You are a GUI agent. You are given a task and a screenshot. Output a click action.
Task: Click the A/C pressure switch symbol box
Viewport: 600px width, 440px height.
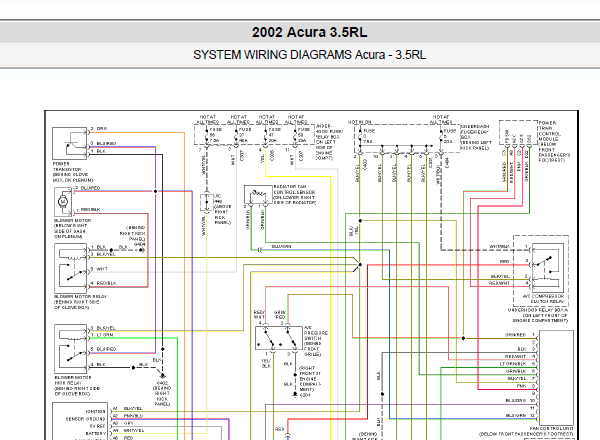coord(279,338)
